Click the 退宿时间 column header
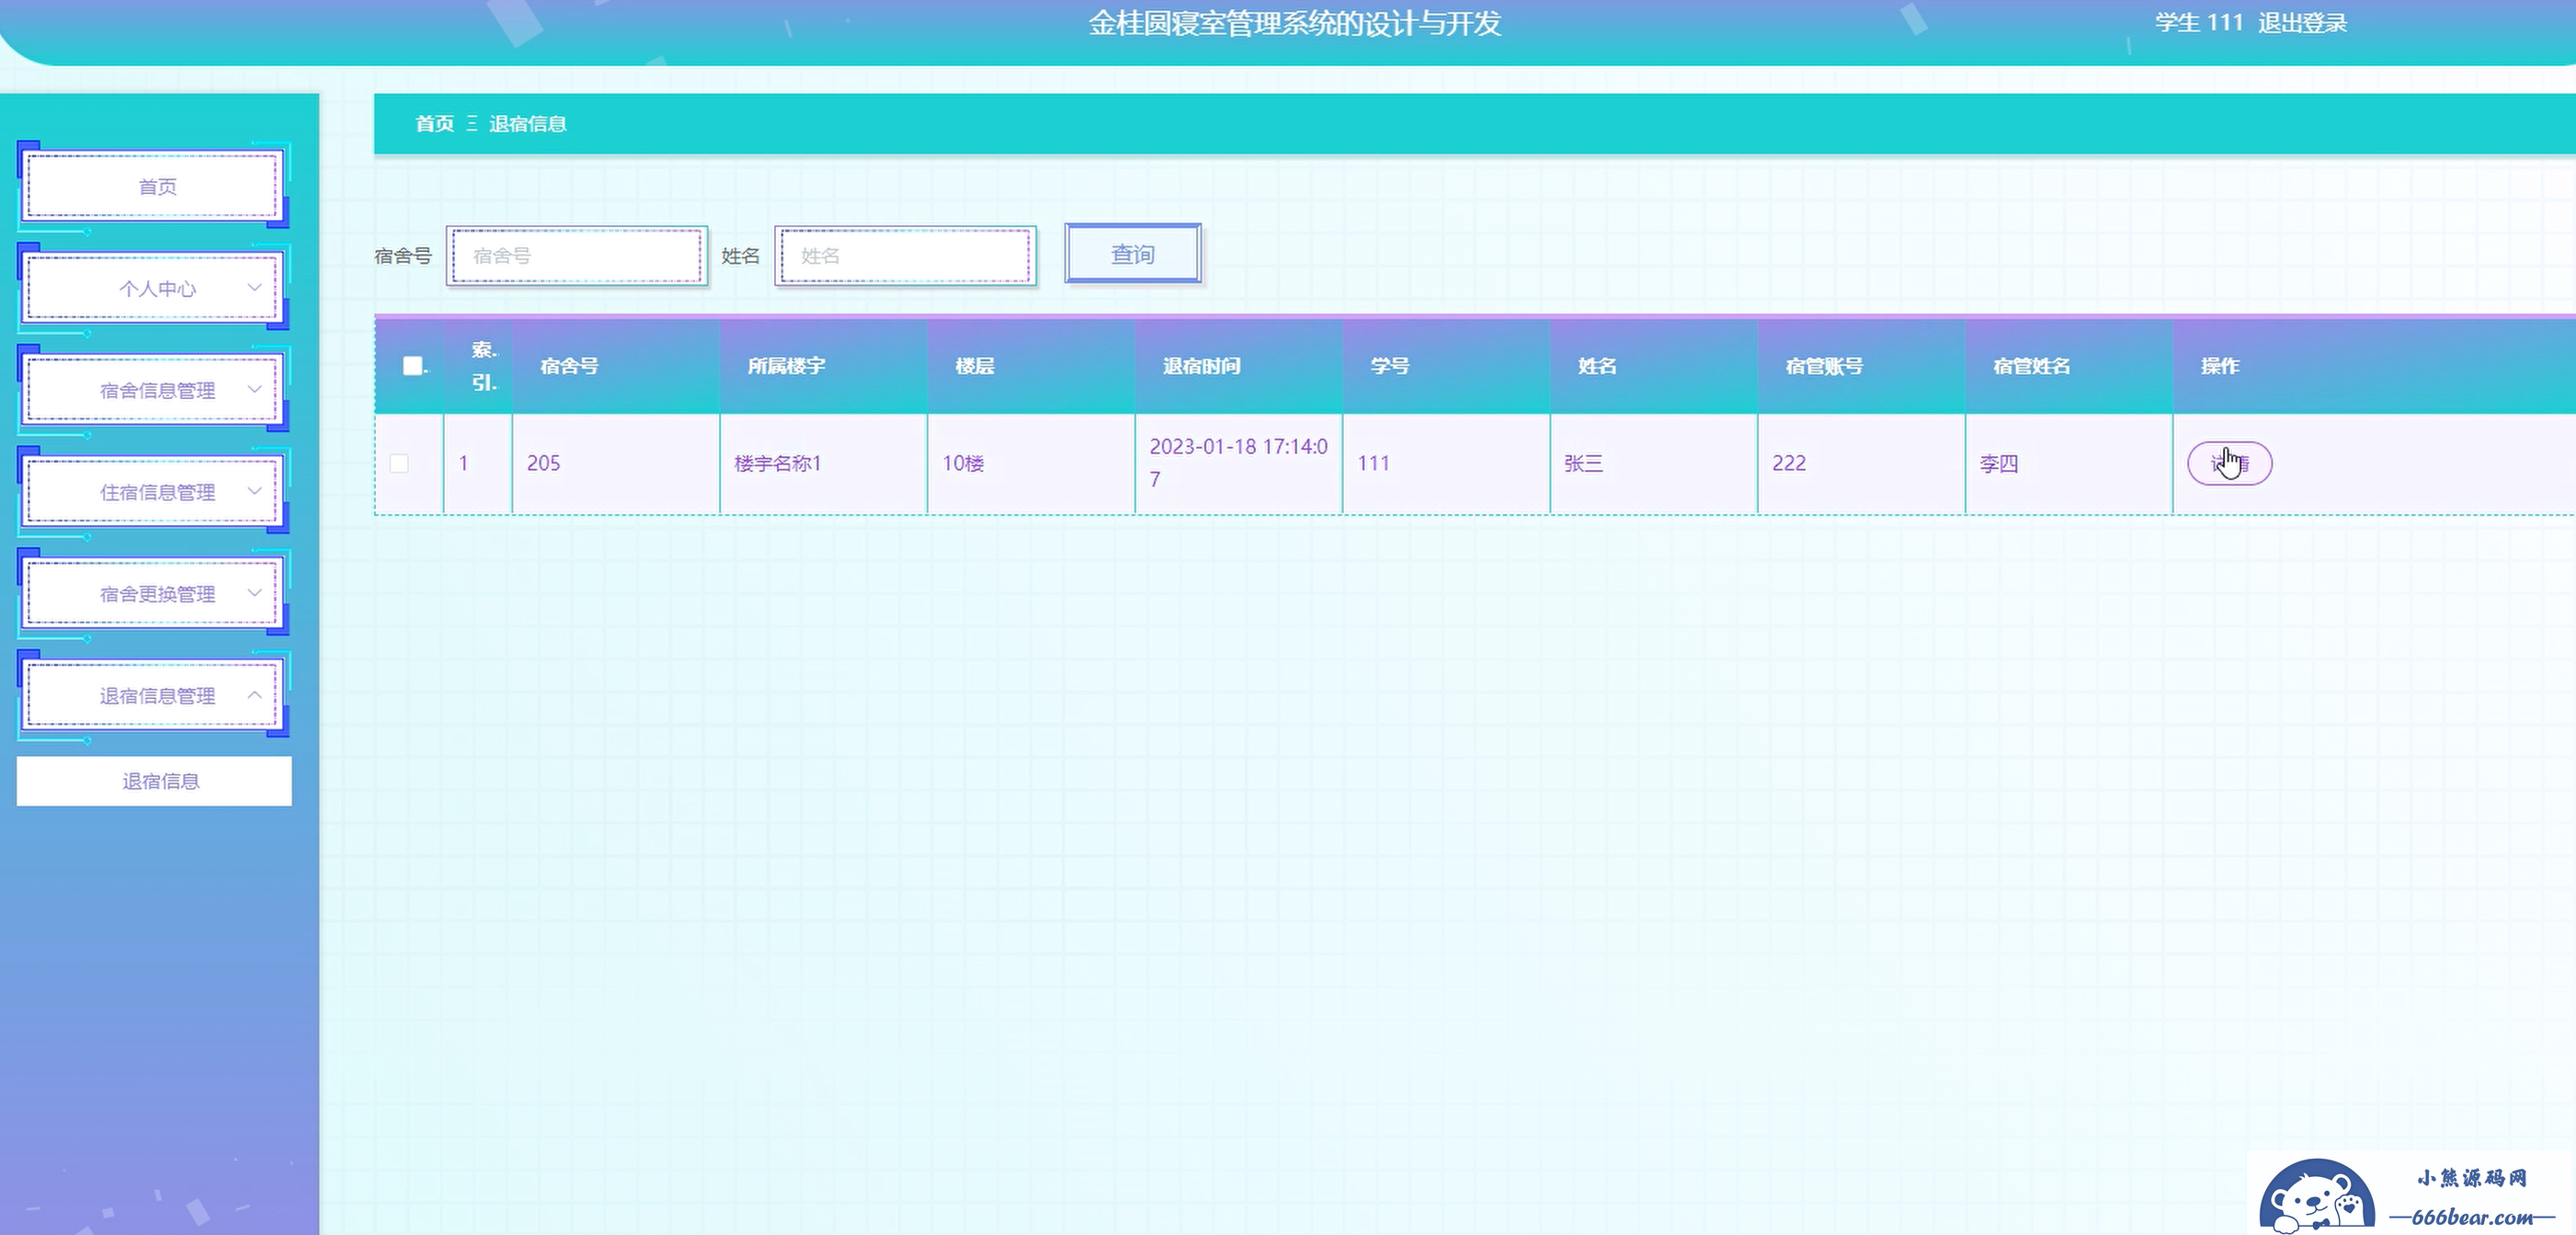 1201,366
